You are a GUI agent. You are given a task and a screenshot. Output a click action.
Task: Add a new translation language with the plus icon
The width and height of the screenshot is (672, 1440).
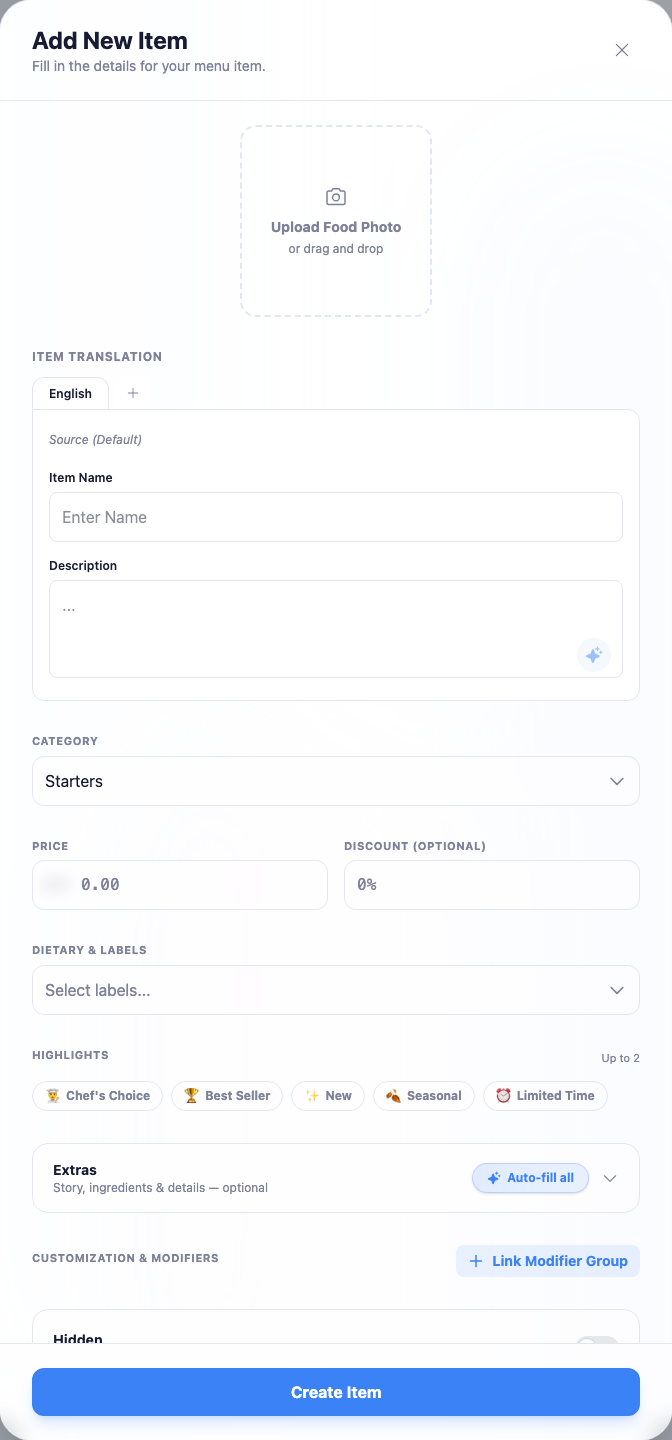[133, 393]
